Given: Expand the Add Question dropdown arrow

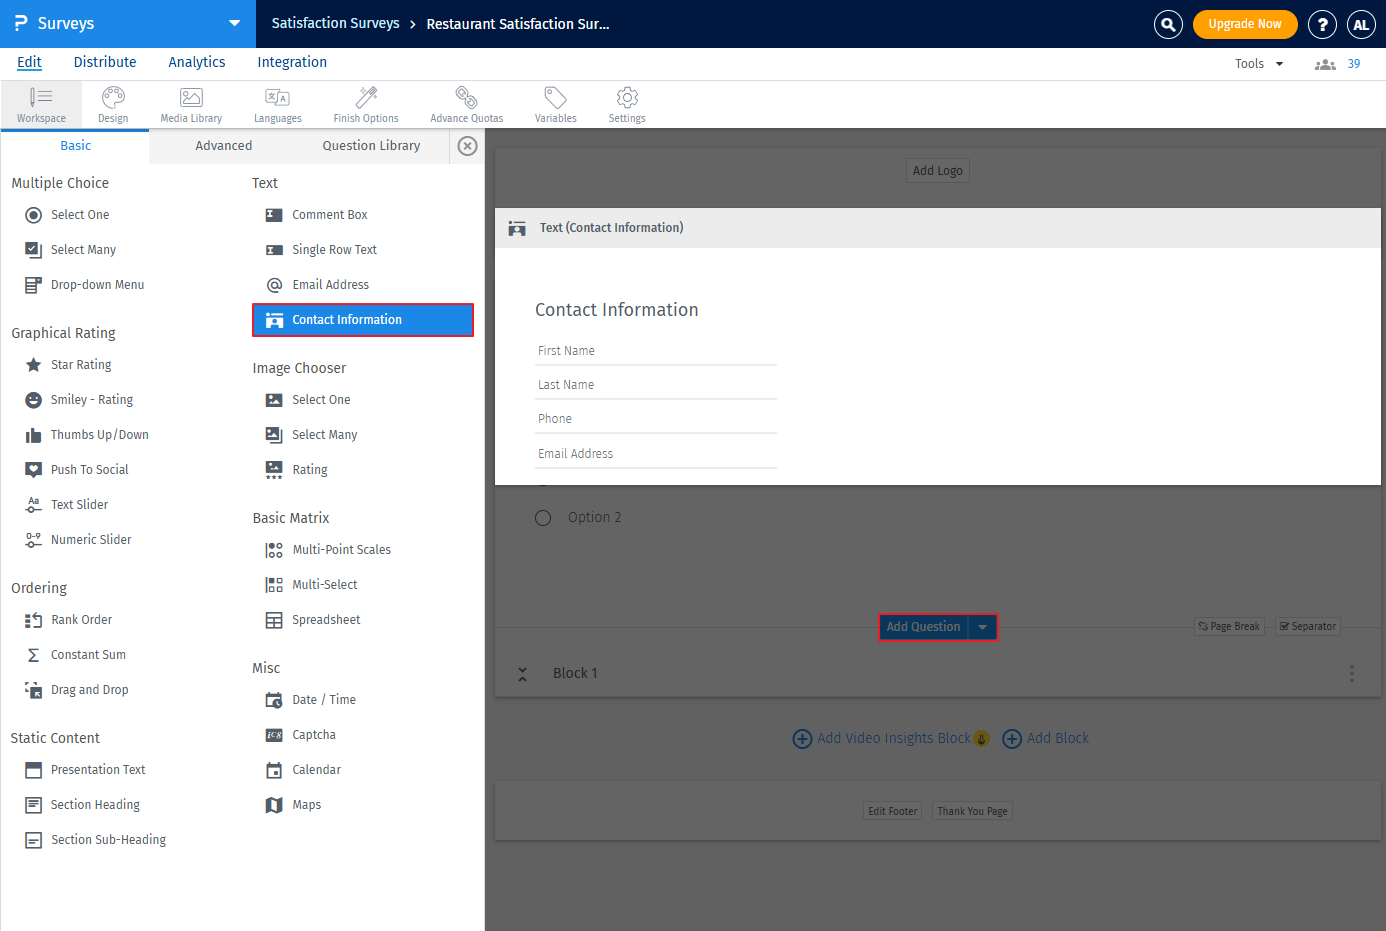Looking at the screenshot, I should pyautogui.click(x=983, y=627).
